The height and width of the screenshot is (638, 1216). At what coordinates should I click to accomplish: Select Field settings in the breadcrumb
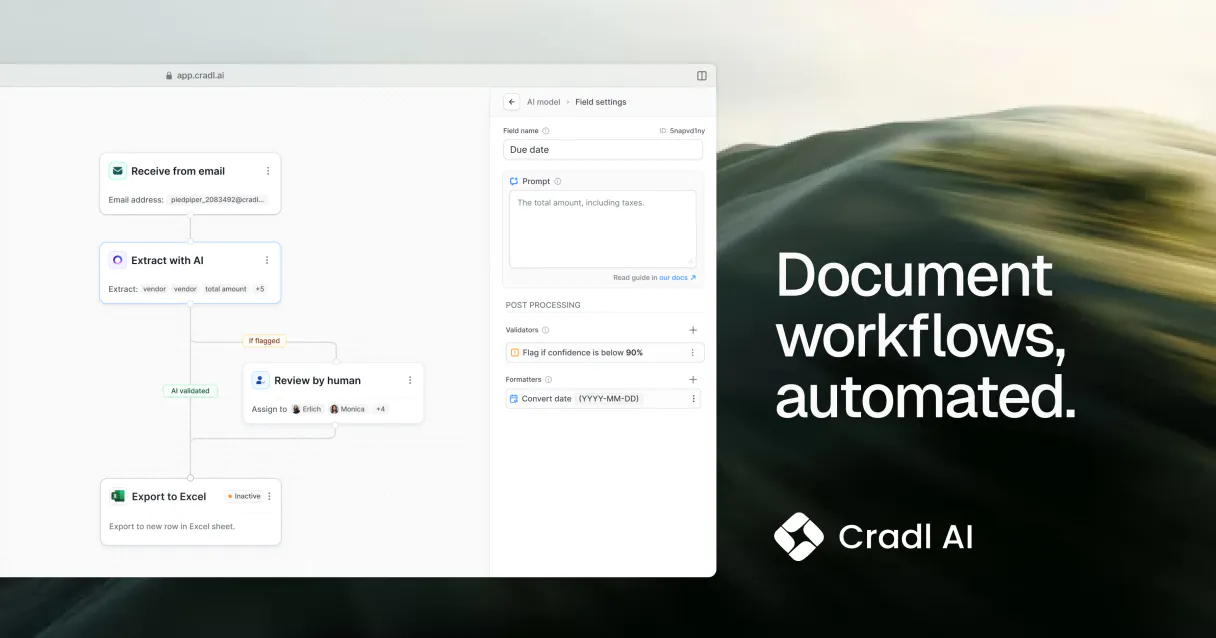point(600,101)
